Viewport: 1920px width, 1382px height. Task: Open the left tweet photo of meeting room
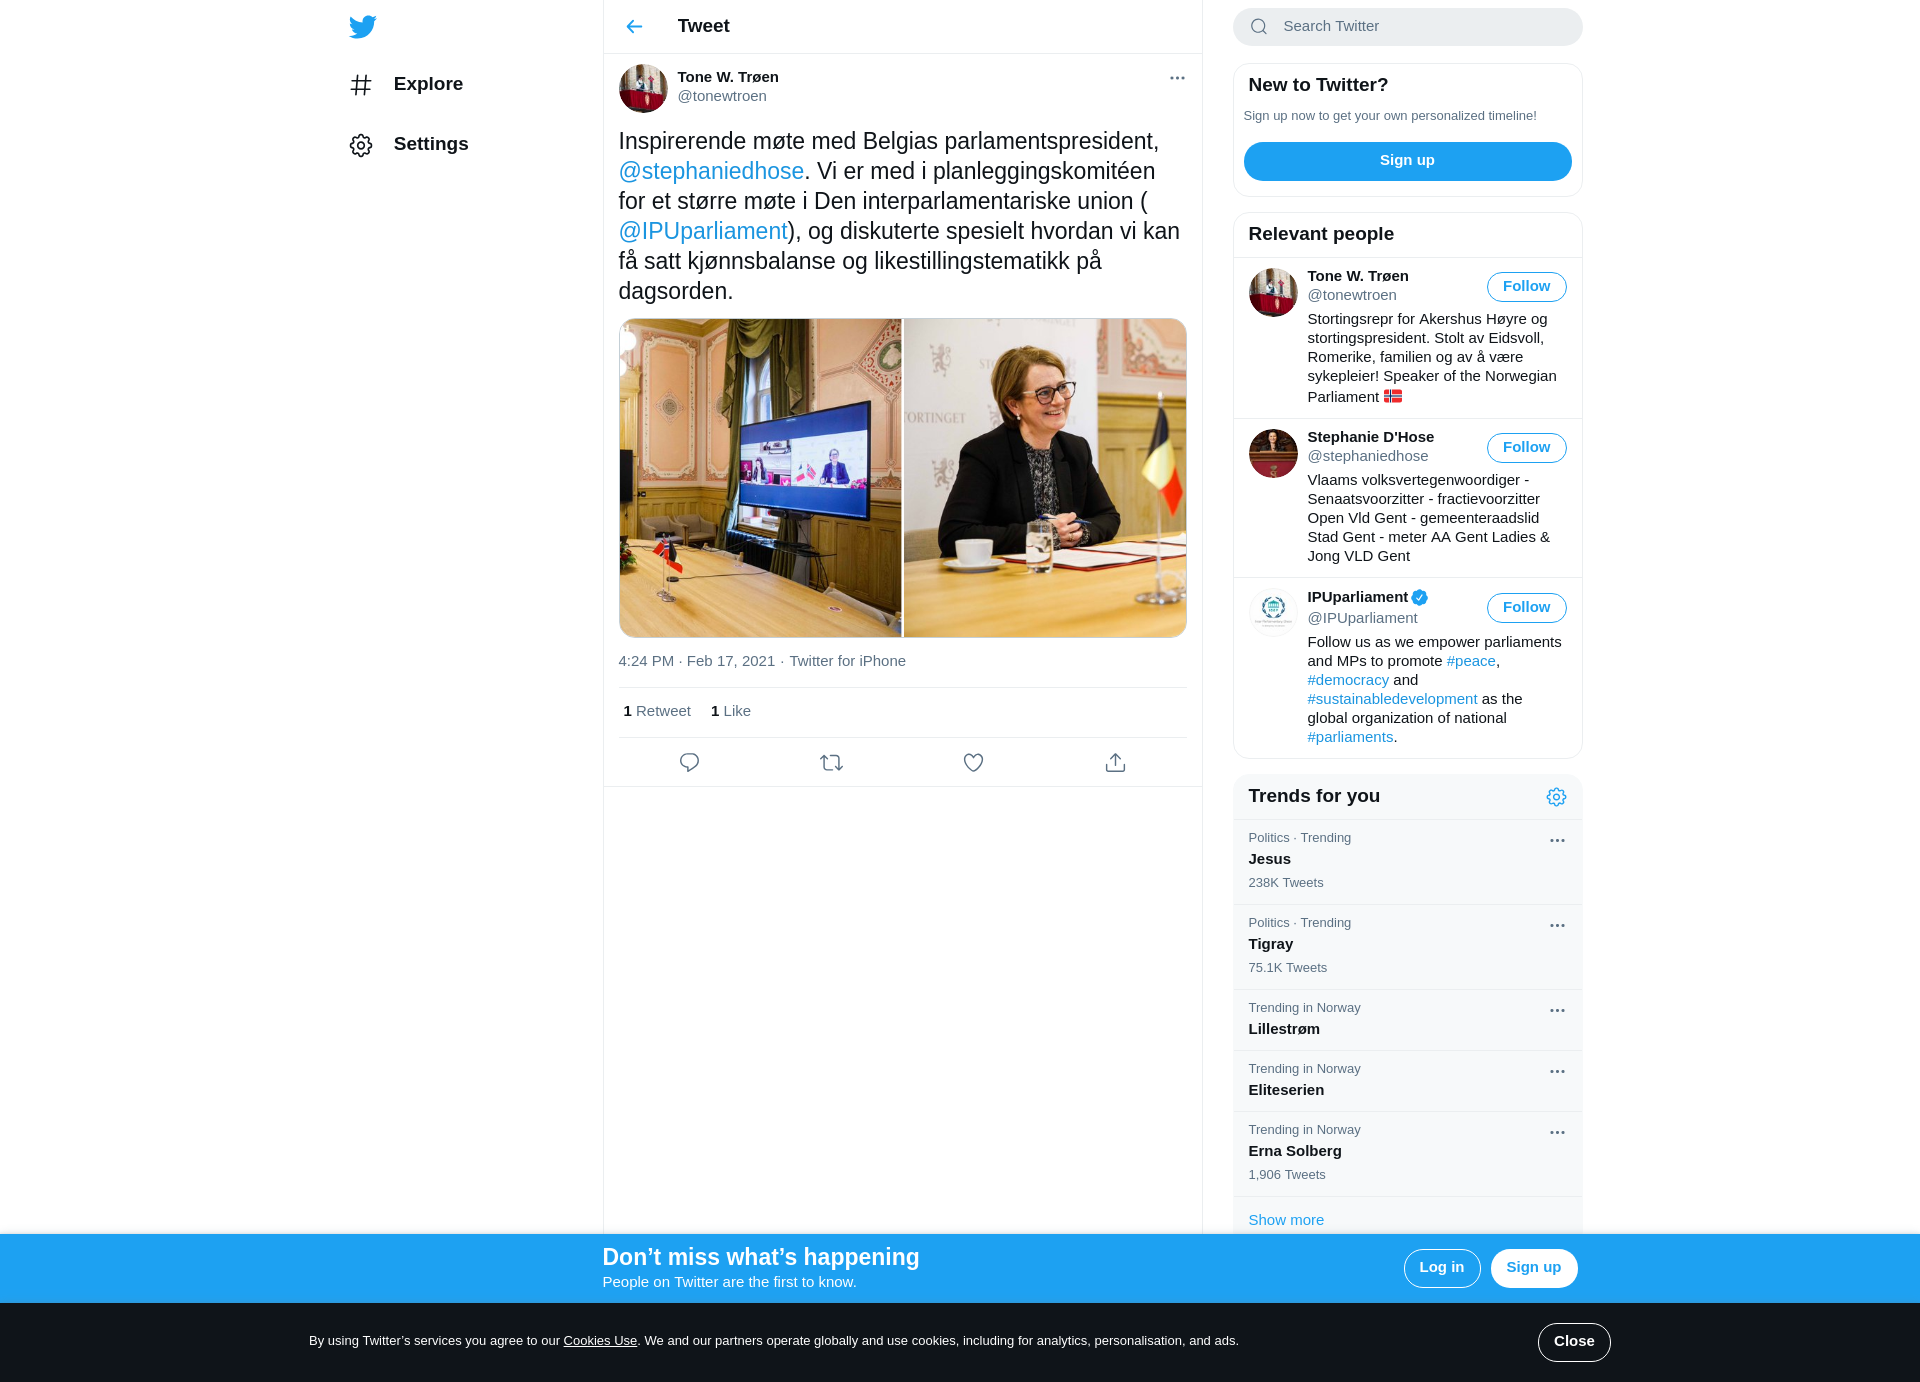click(x=760, y=478)
